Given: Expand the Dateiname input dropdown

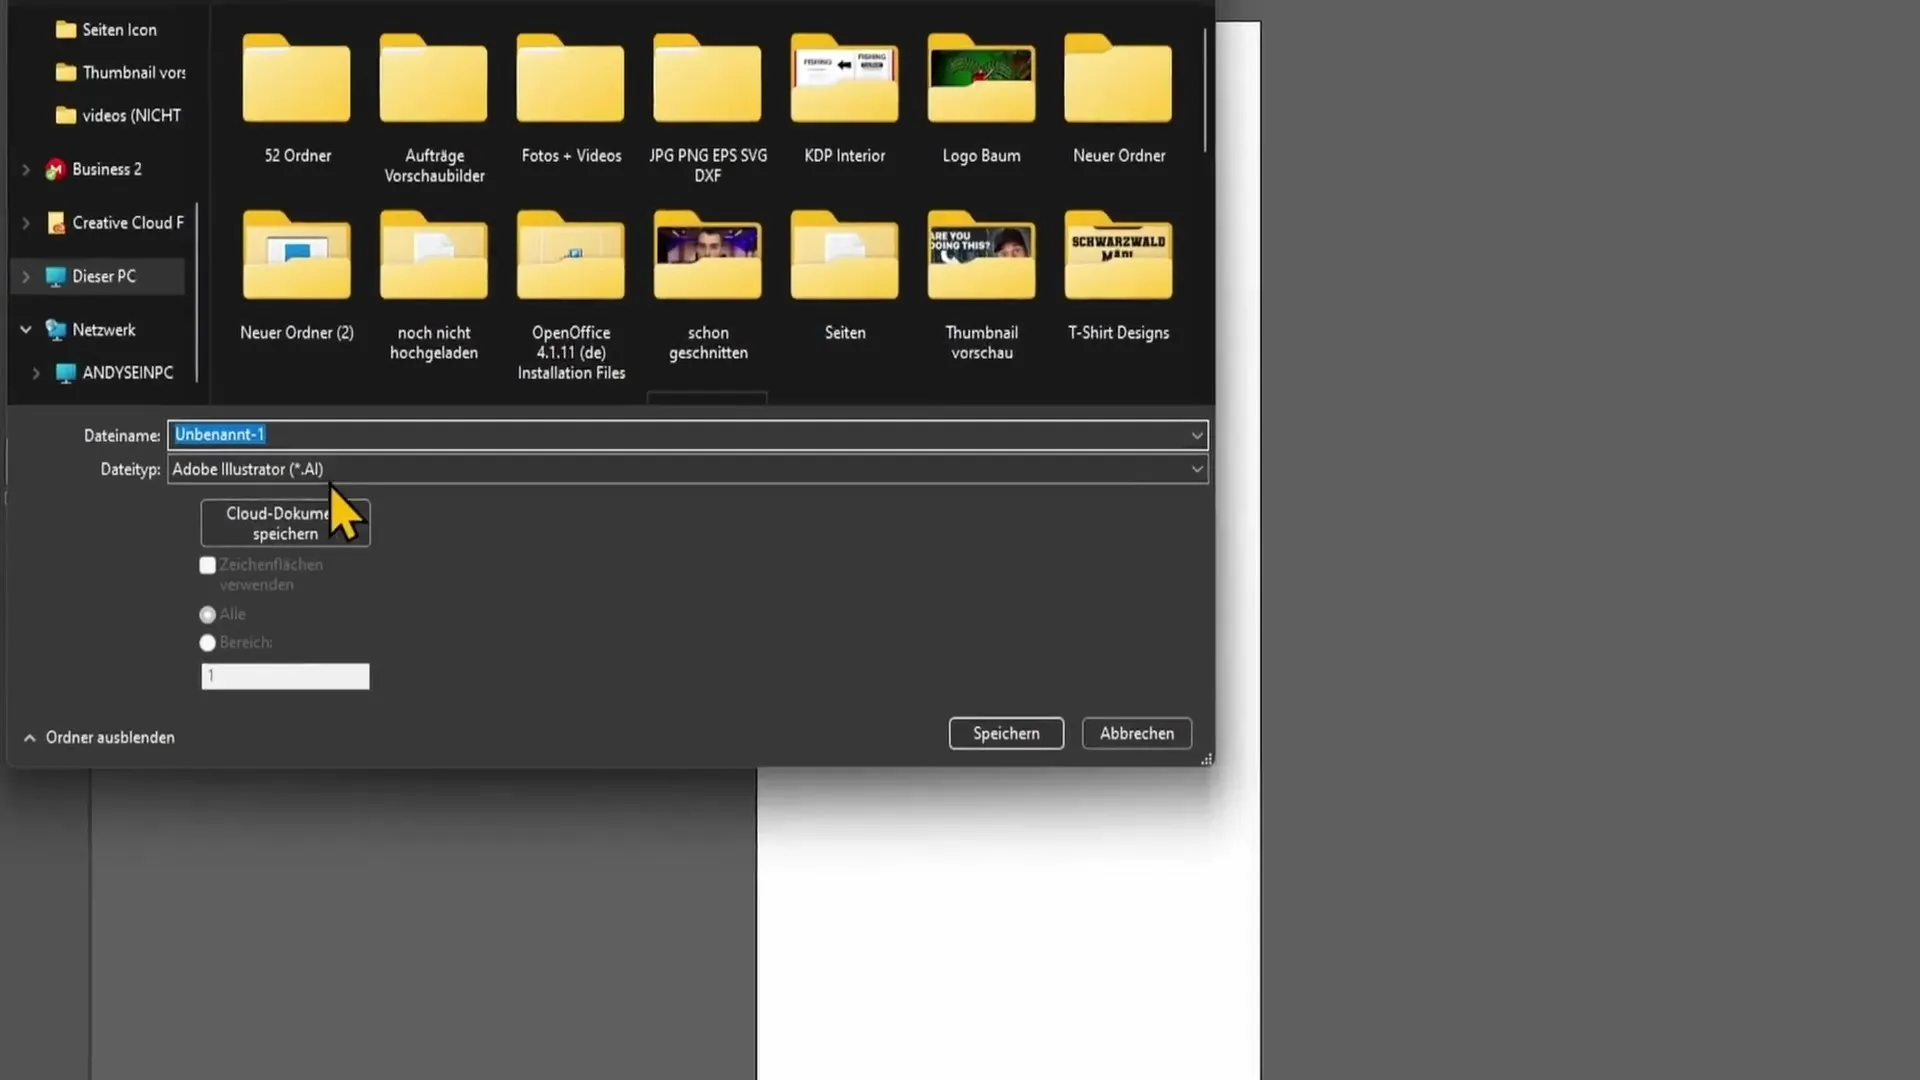Looking at the screenshot, I should 1197,435.
